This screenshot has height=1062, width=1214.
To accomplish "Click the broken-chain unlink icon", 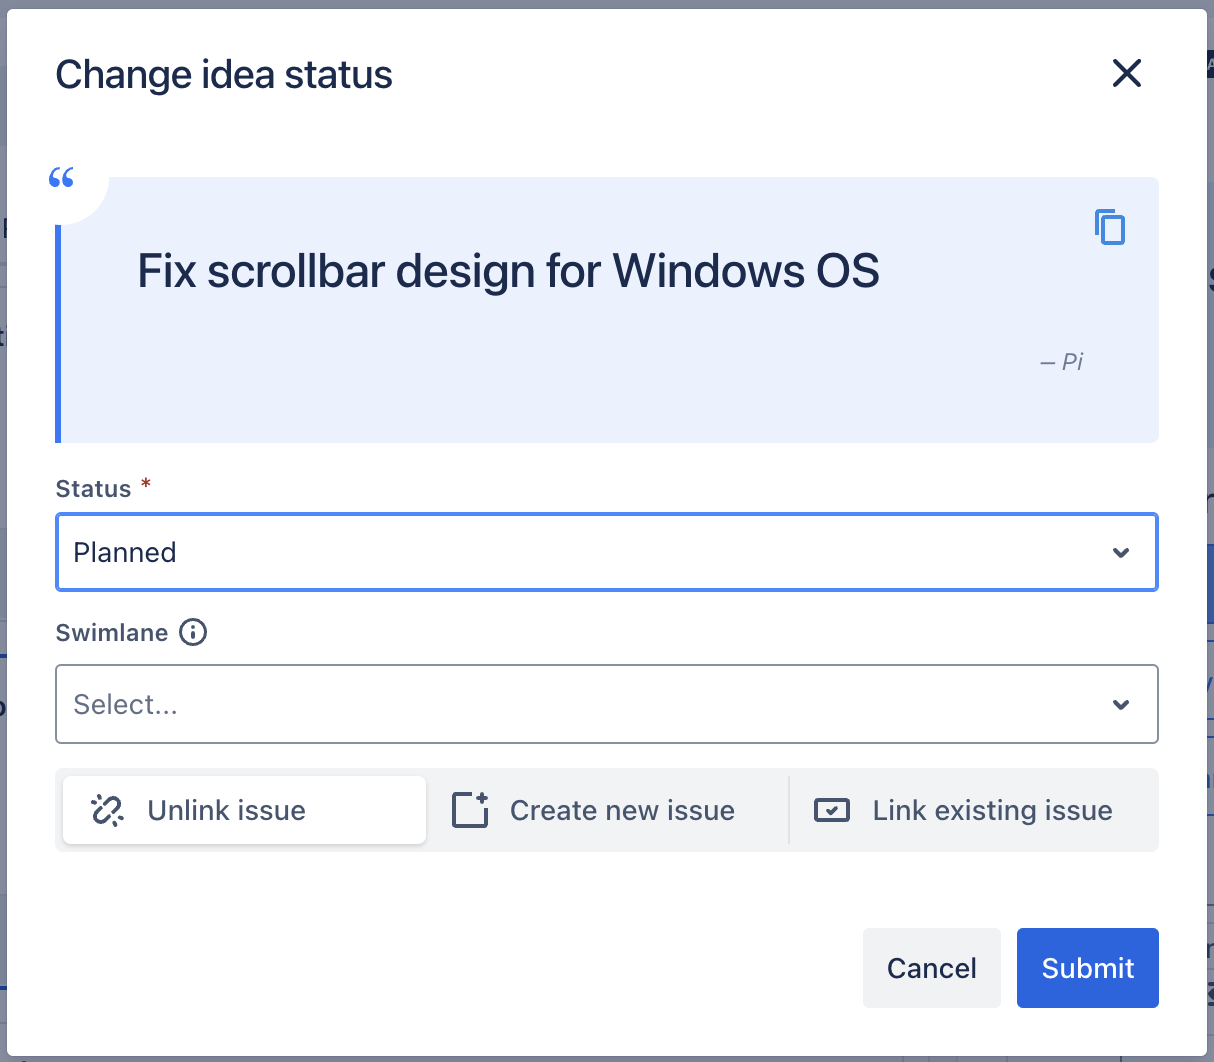I will [107, 810].
